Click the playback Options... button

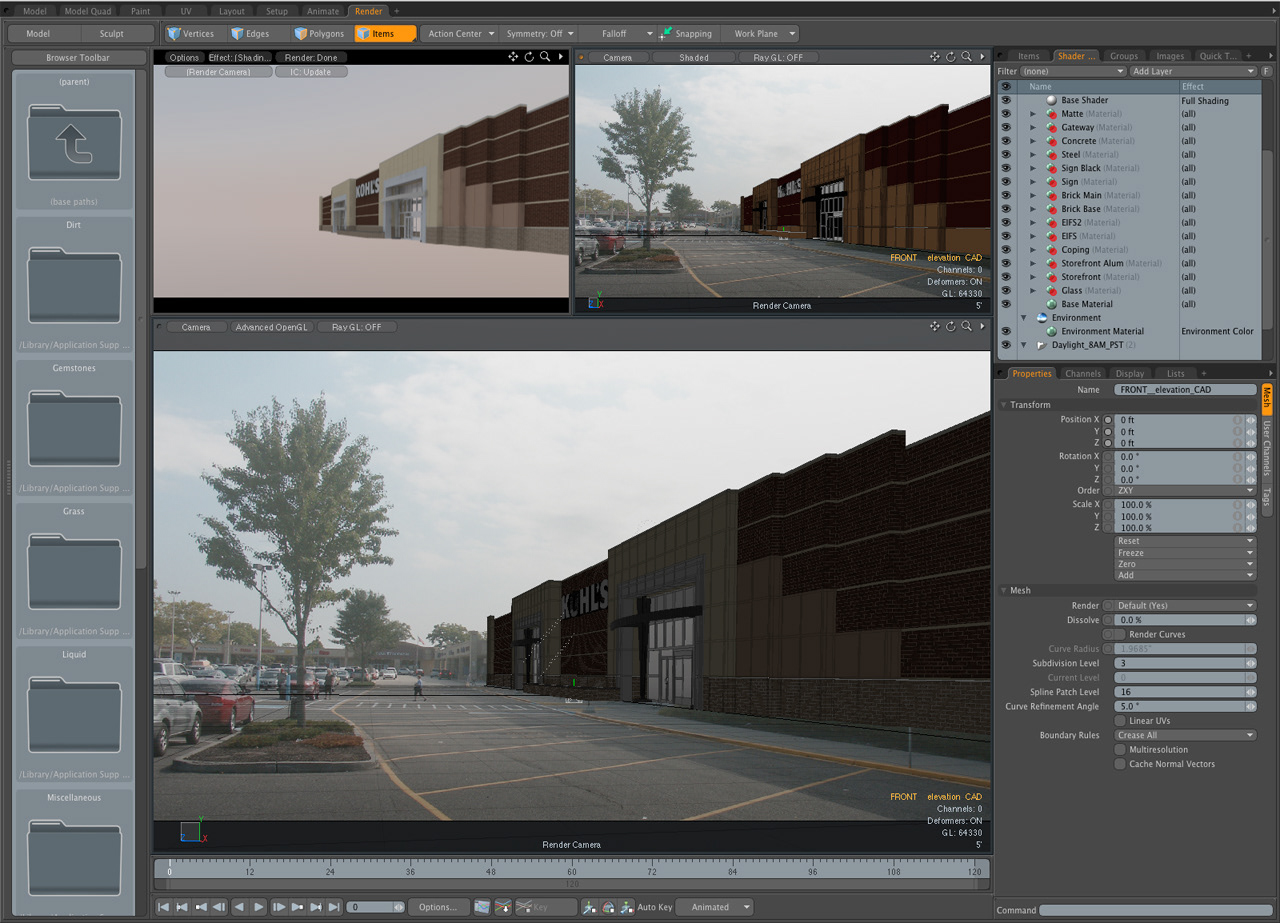pos(438,907)
